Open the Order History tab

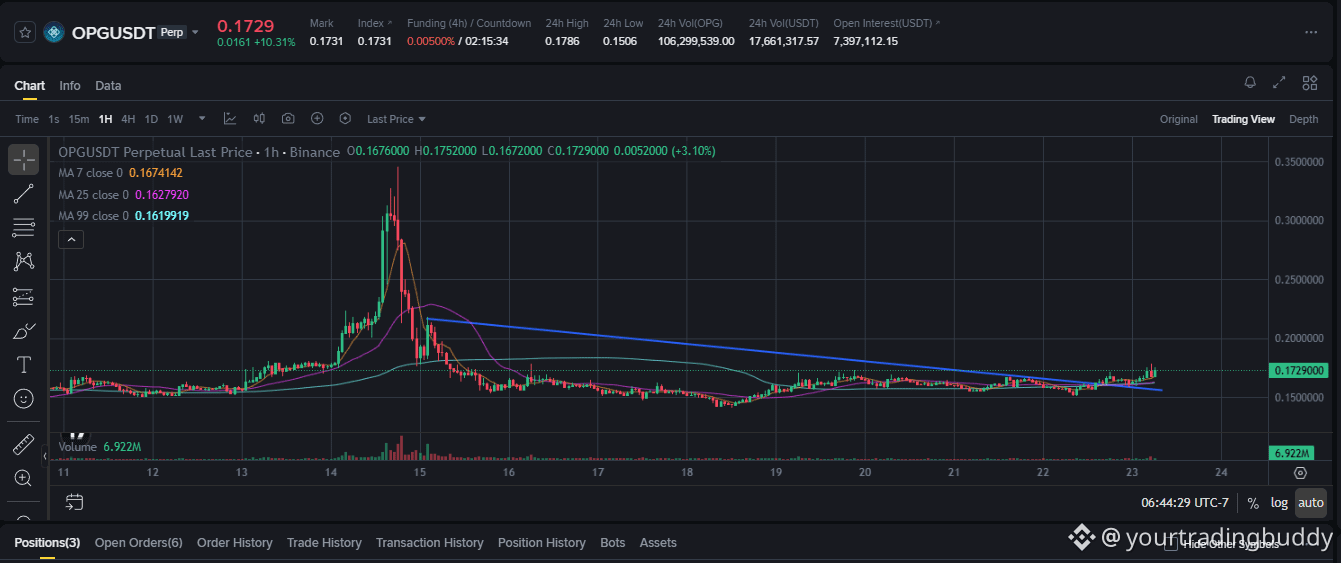(x=235, y=543)
